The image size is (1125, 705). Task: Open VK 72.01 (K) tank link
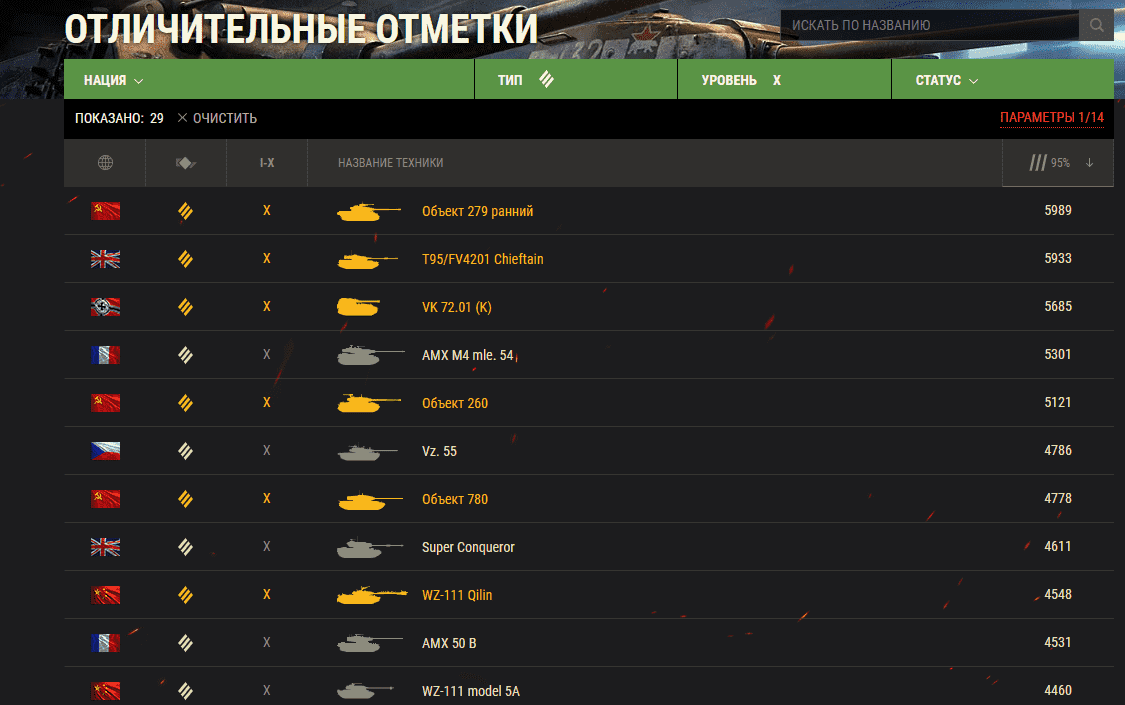click(x=456, y=308)
